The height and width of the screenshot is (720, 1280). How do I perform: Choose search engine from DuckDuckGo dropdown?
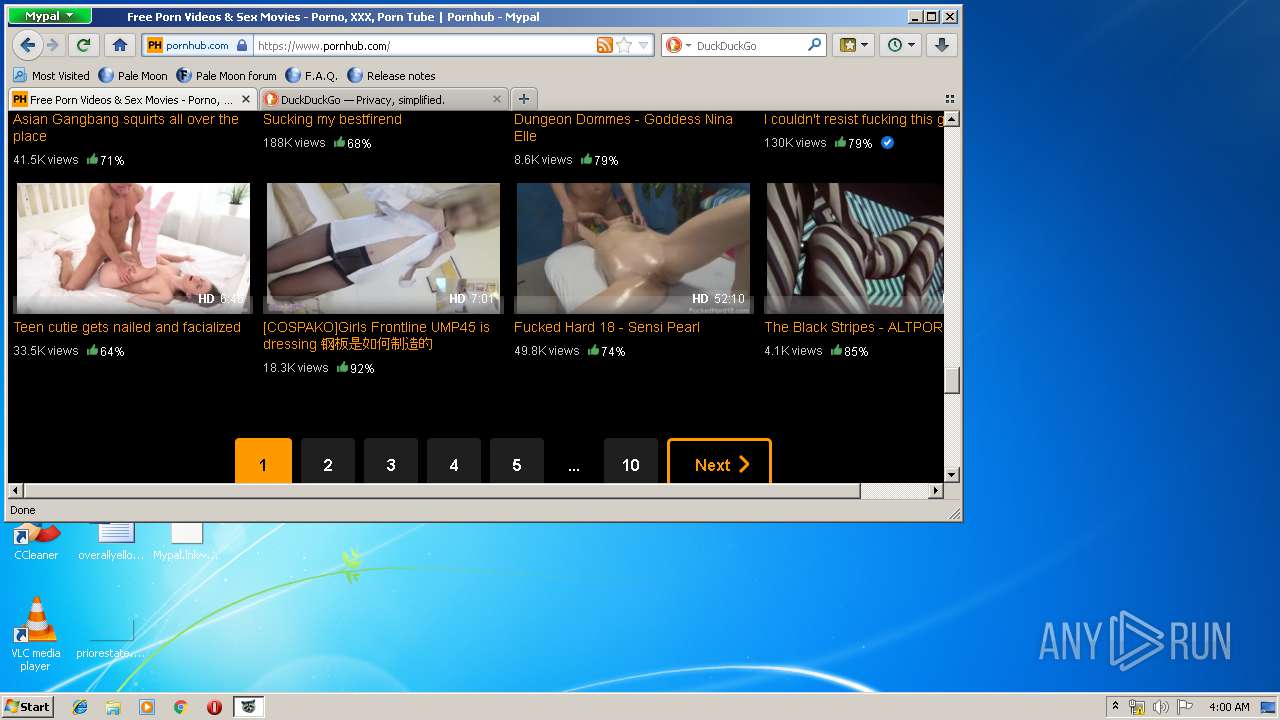coord(677,45)
